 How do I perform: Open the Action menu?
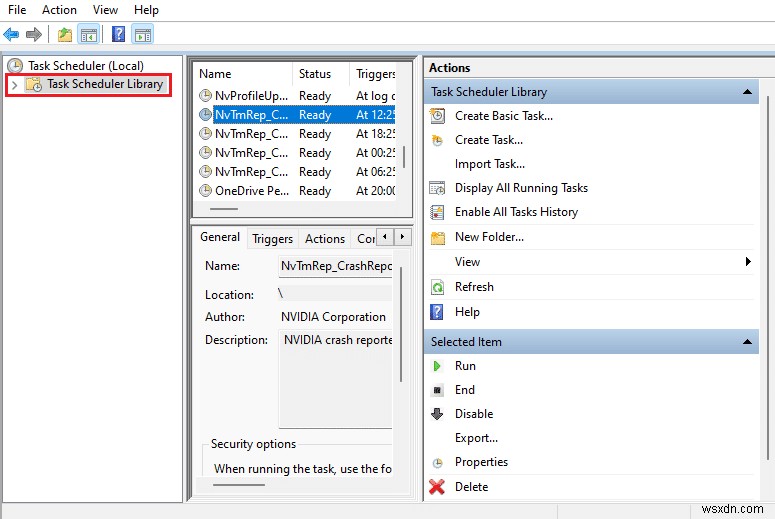(x=59, y=10)
